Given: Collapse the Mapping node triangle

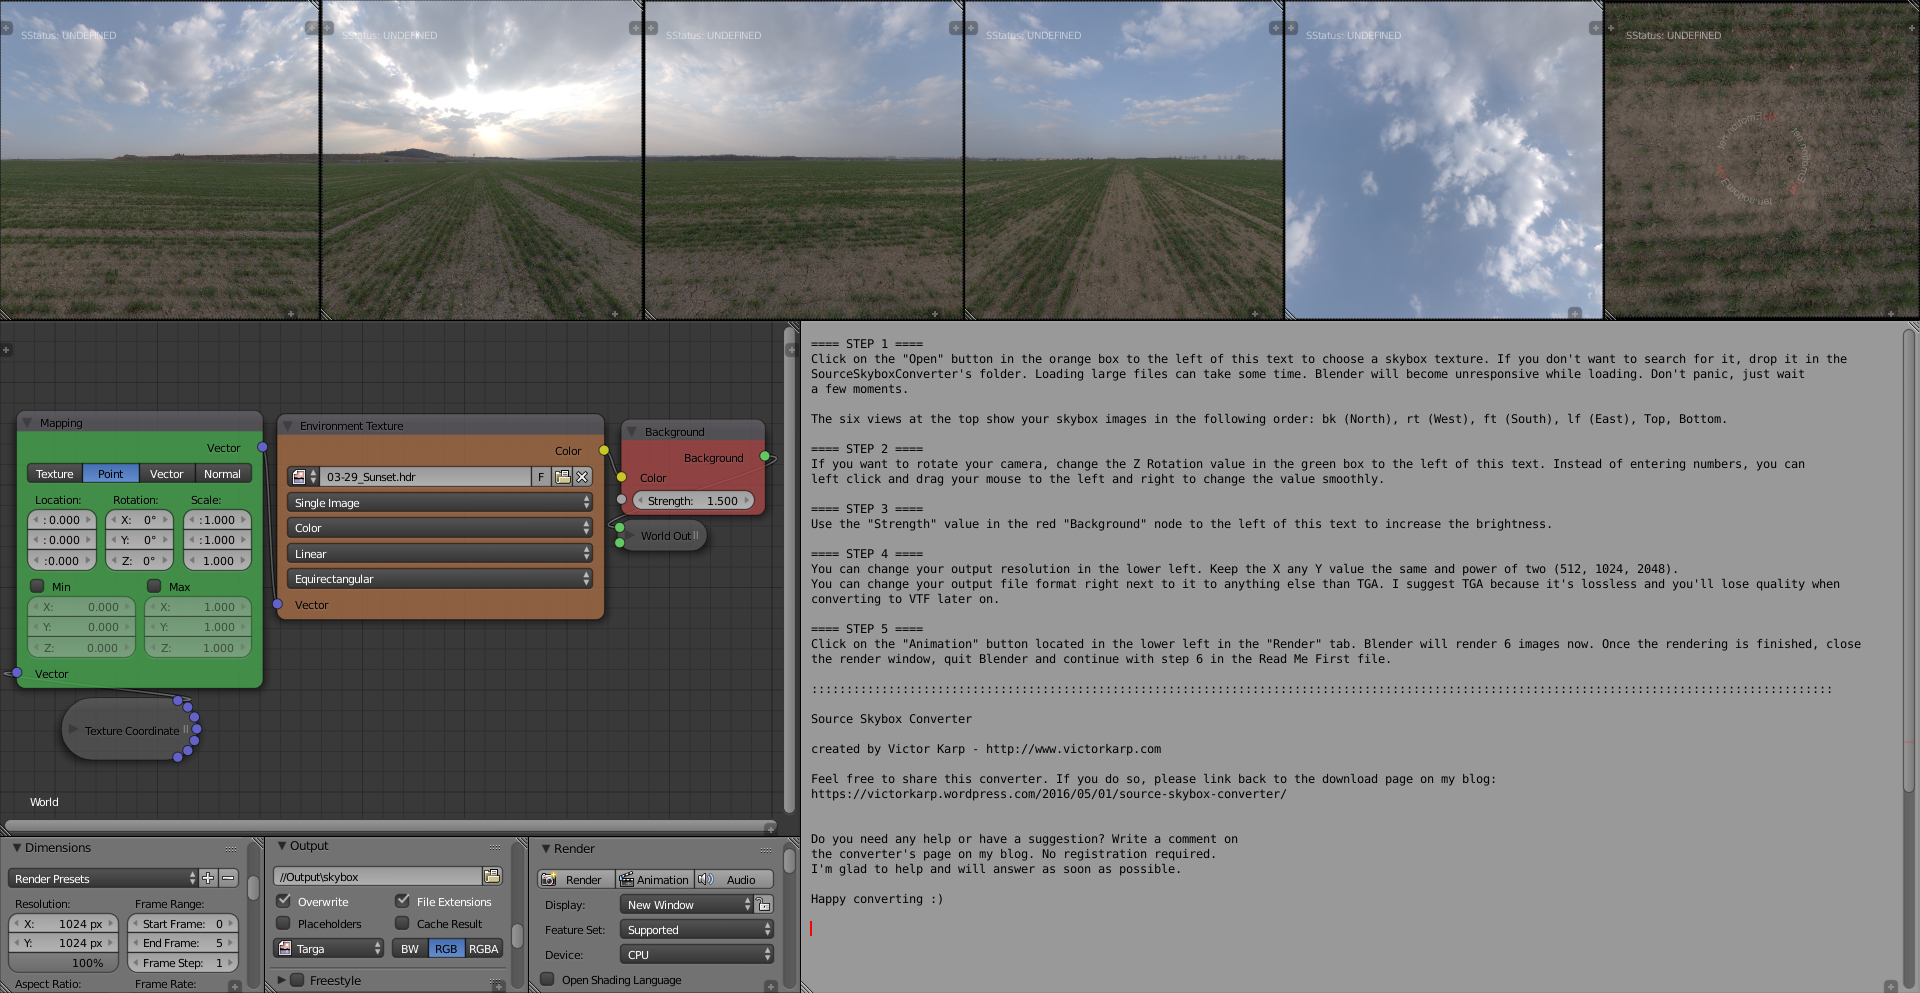Looking at the screenshot, I should coord(28,423).
